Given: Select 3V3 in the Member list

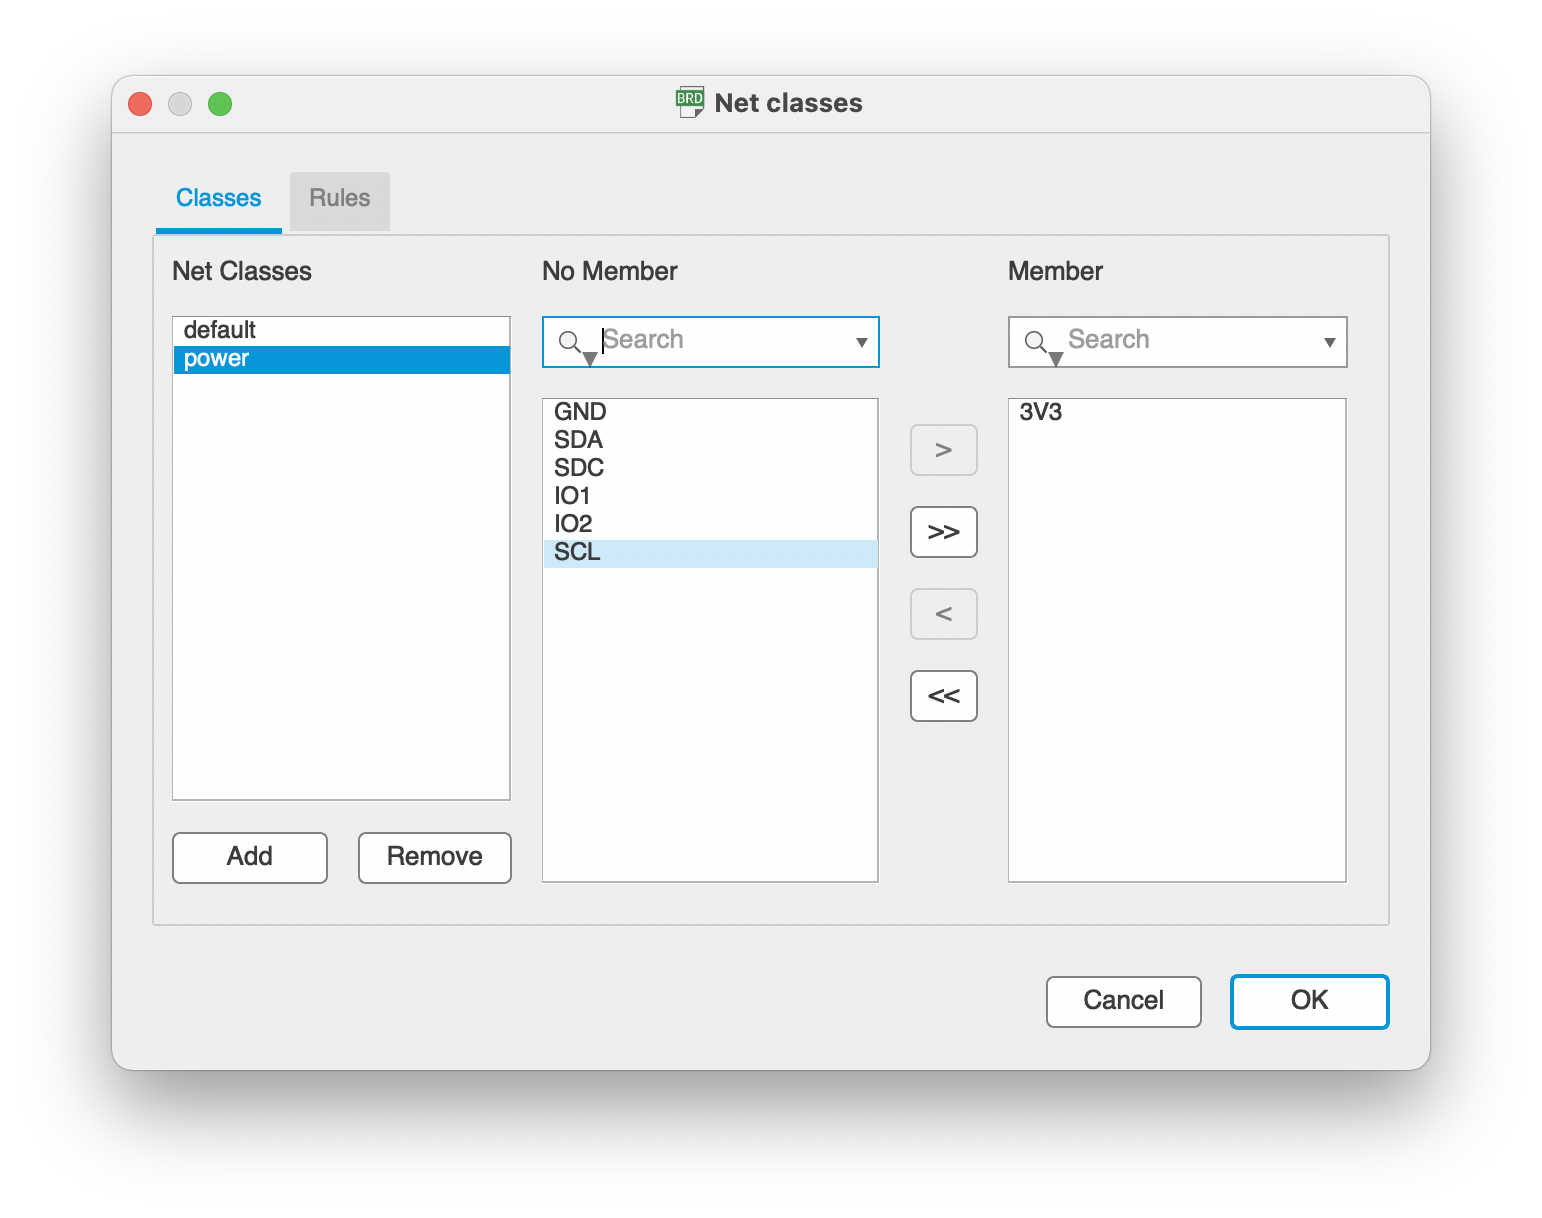Looking at the screenshot, I should click(1177, 412).
